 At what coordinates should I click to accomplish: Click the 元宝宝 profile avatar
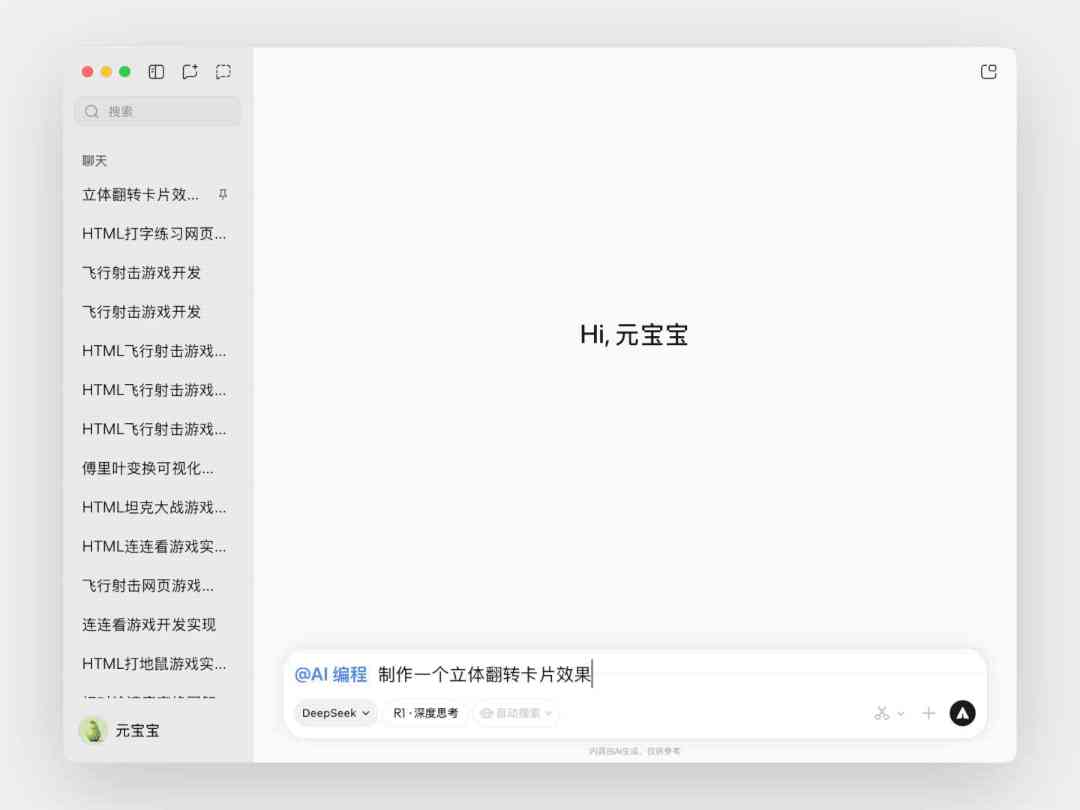click(x=91, y=730)
